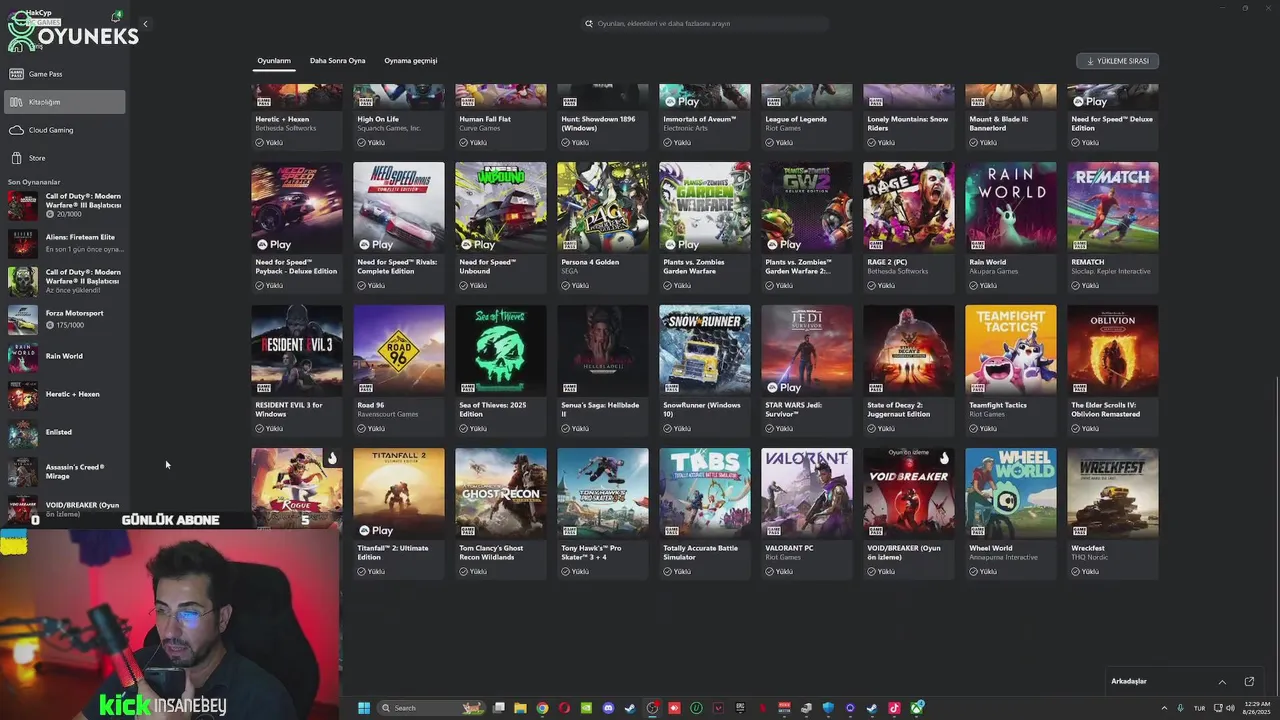Switch the TUR keyboard language indicator
Image resolution: width=1280 pixels, height=720 pixels.
[x=1199, y=708]
